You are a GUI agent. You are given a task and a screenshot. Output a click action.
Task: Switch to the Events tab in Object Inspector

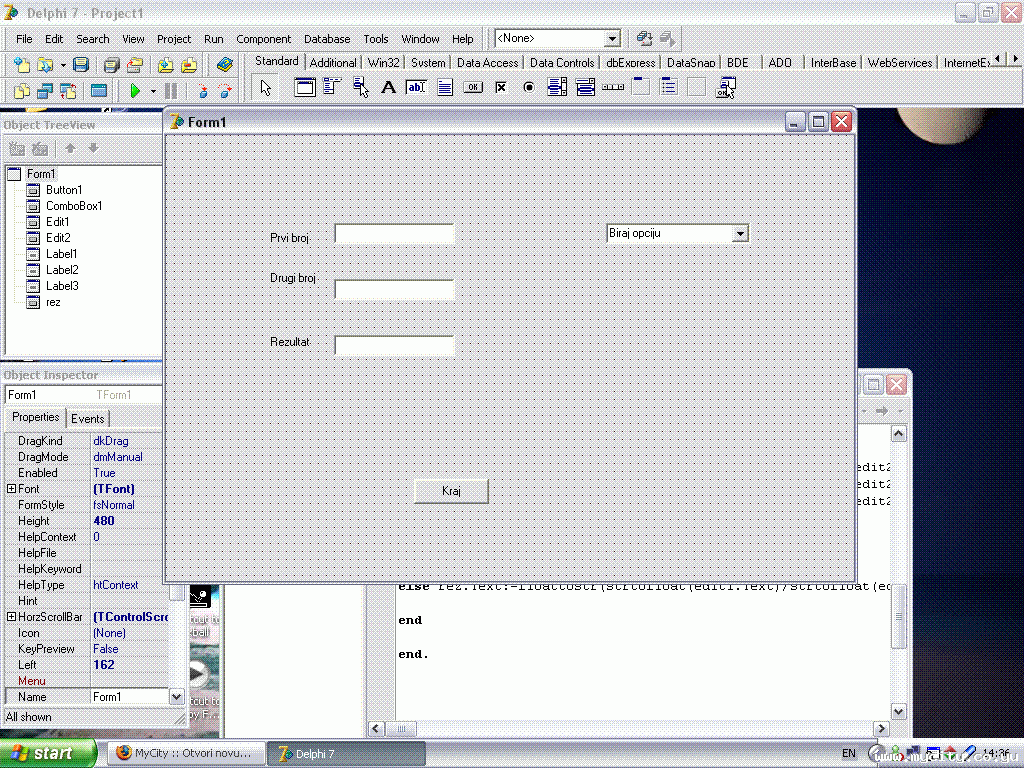click(88, 419)
